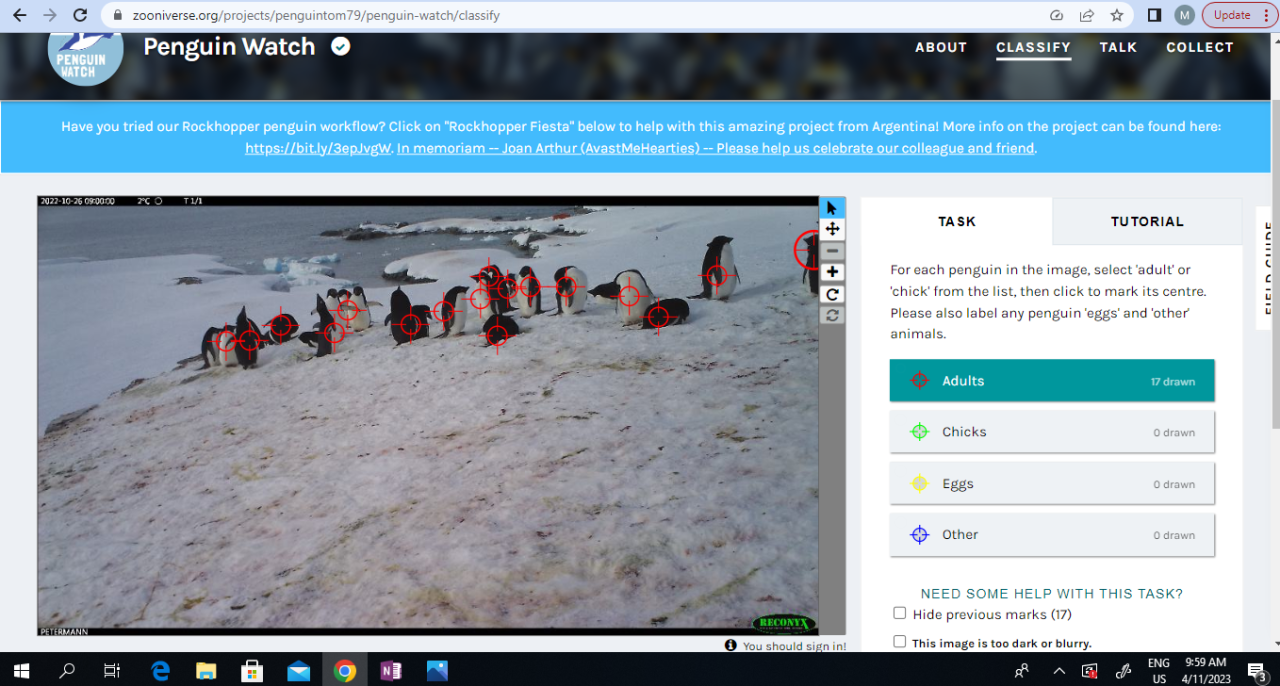Select the pointer annotate tool
Image resolution: width=1280 pixels, height=686 pixels.
pyautogui.click(x=832, y=208)
